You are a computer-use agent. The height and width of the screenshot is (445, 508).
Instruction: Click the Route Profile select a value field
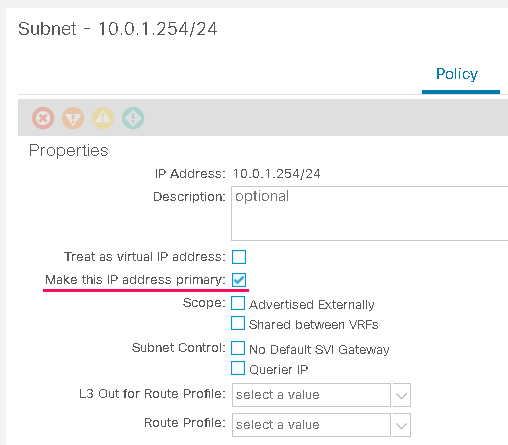point(311,425)
